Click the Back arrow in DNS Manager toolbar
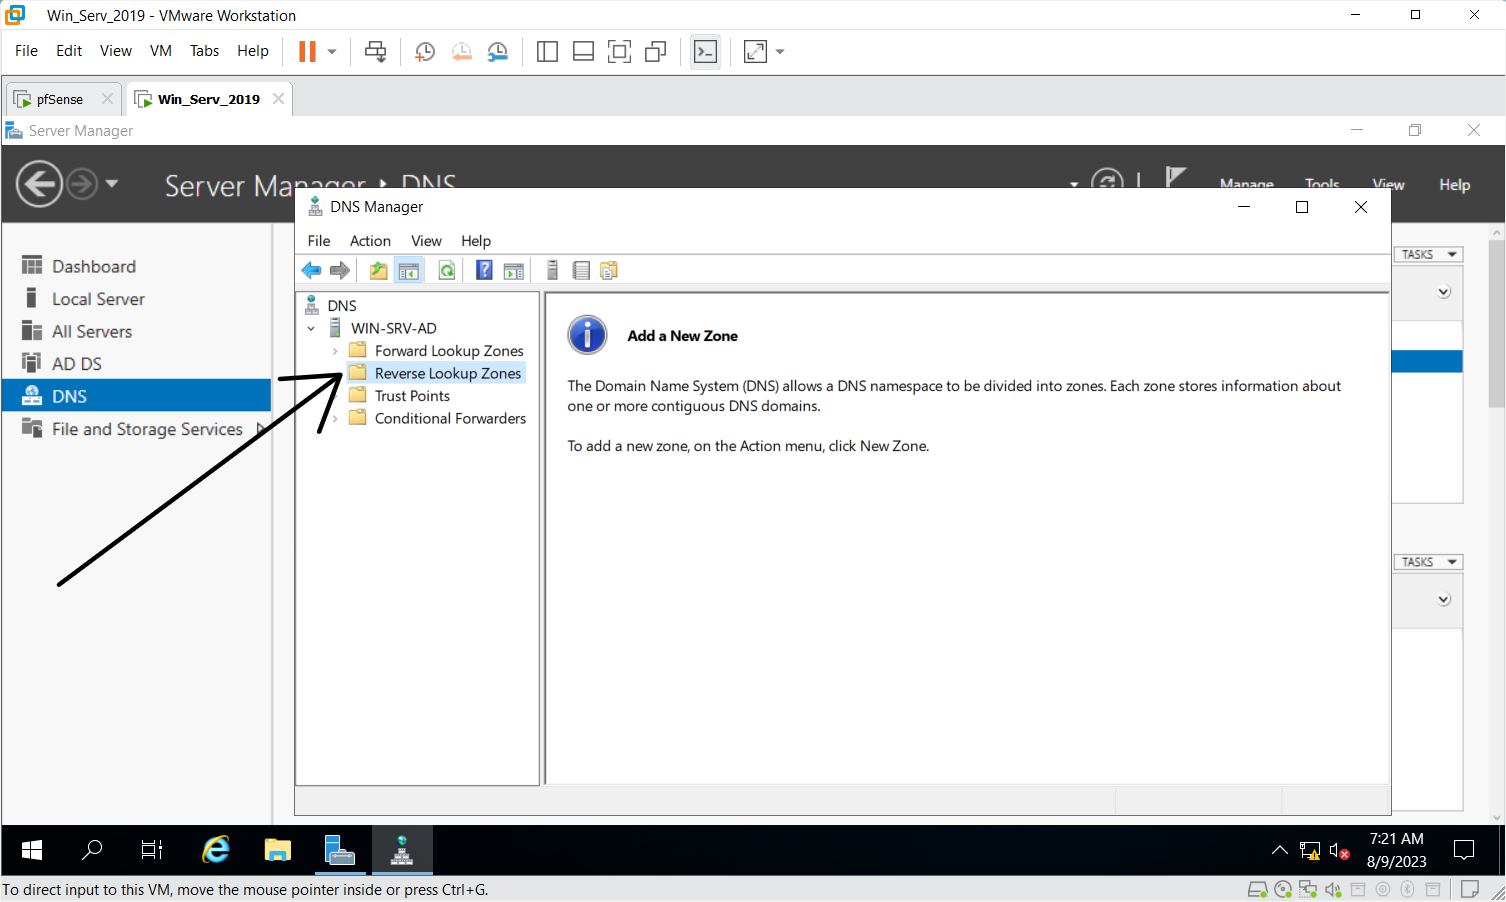The height and width of the screenshot is (902, 1506). click(311, 270)
